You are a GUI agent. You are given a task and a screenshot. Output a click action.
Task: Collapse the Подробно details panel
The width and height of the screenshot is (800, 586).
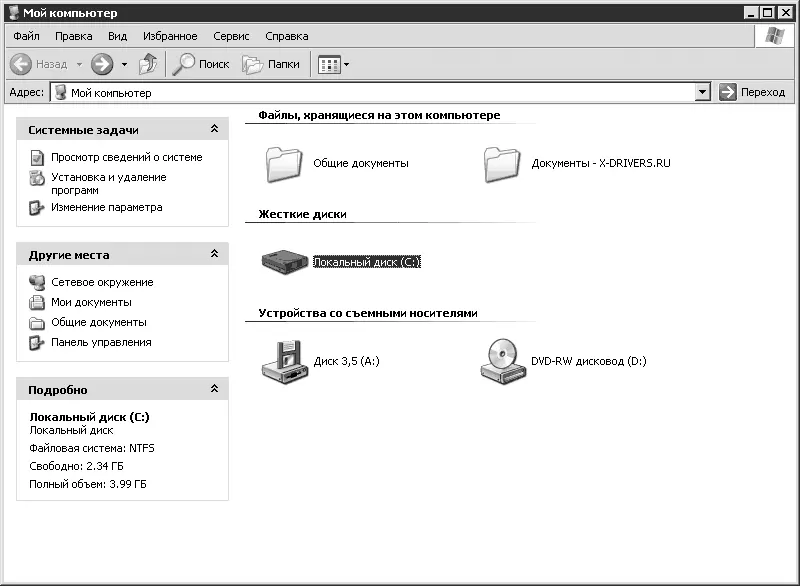214,390
